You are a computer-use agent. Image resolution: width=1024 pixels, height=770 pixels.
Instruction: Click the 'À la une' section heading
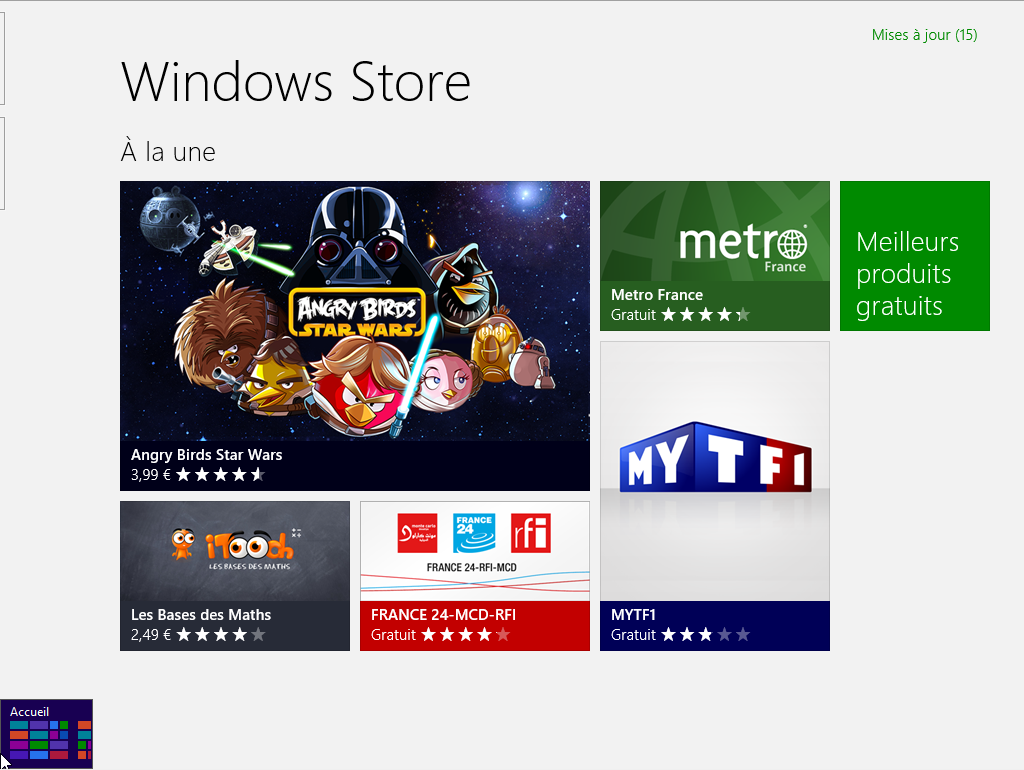[x=168, y=152]
